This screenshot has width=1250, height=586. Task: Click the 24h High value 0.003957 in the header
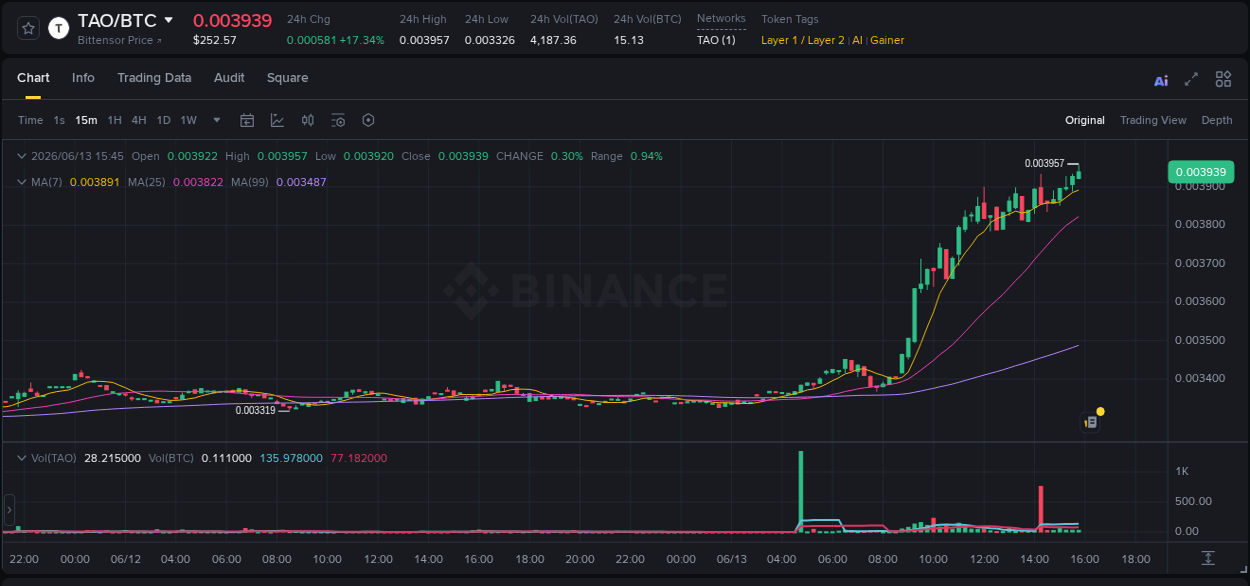pos(424,40)
